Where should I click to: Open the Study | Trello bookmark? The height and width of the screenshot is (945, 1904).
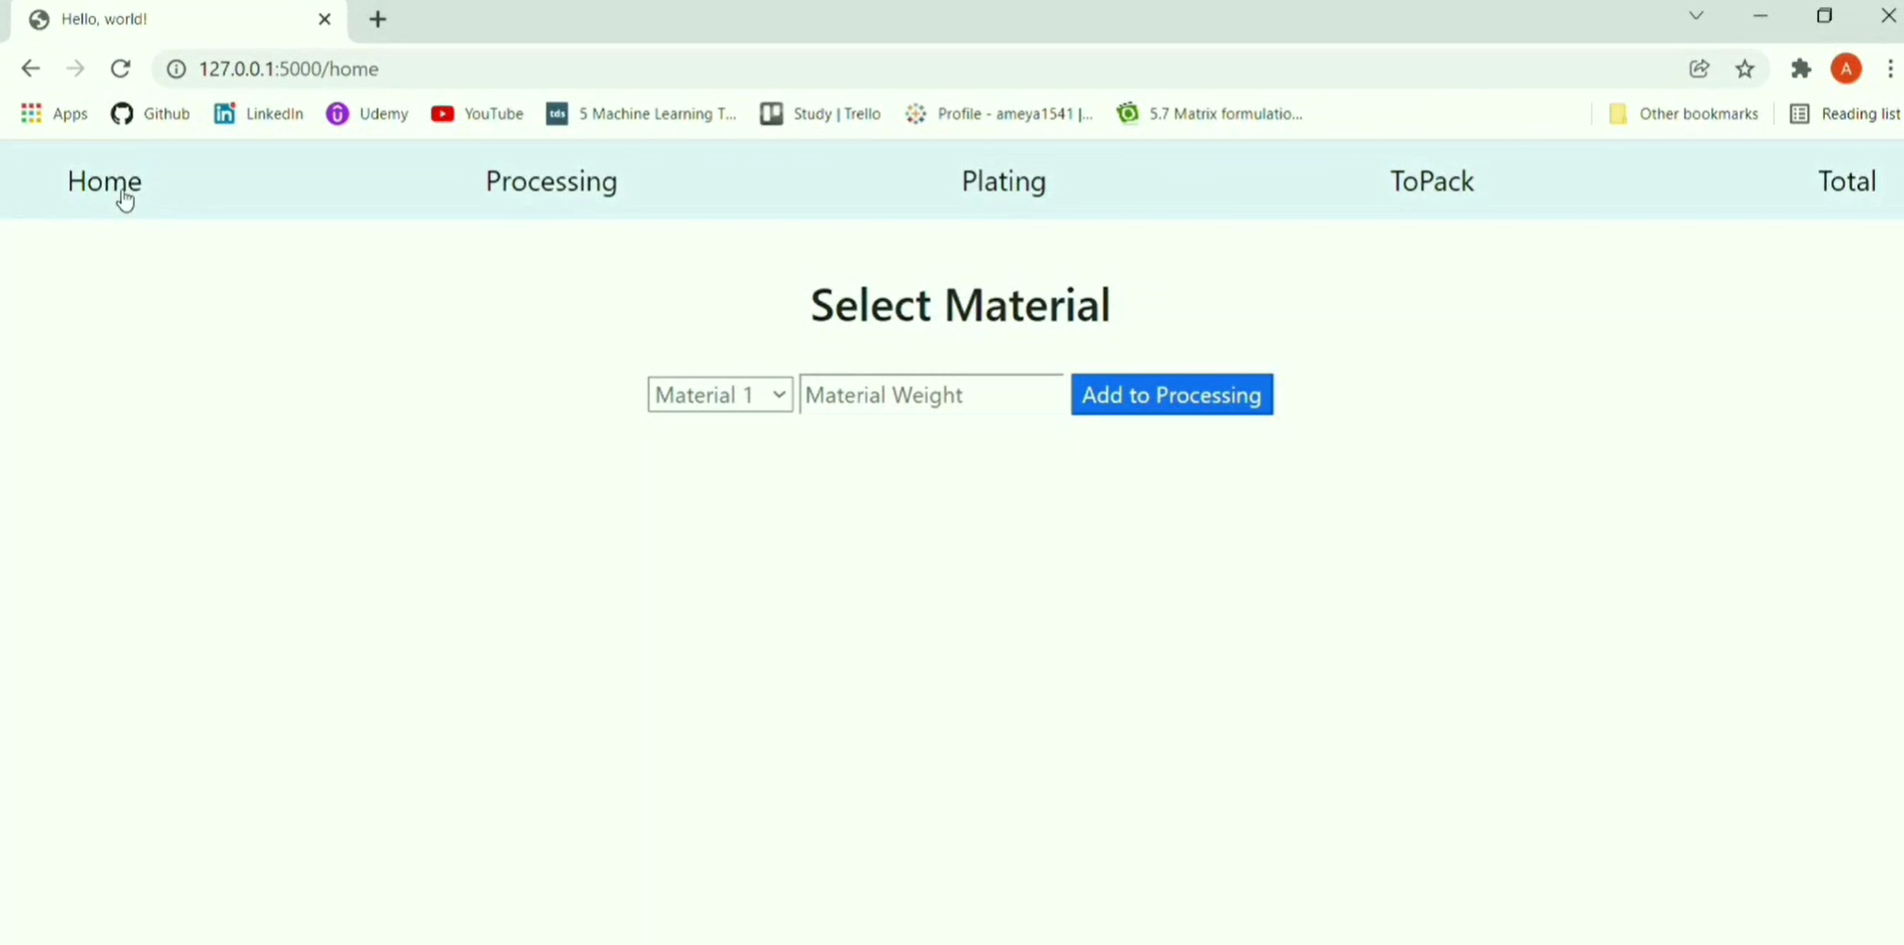pyautogui.click(x=820, y=113)
